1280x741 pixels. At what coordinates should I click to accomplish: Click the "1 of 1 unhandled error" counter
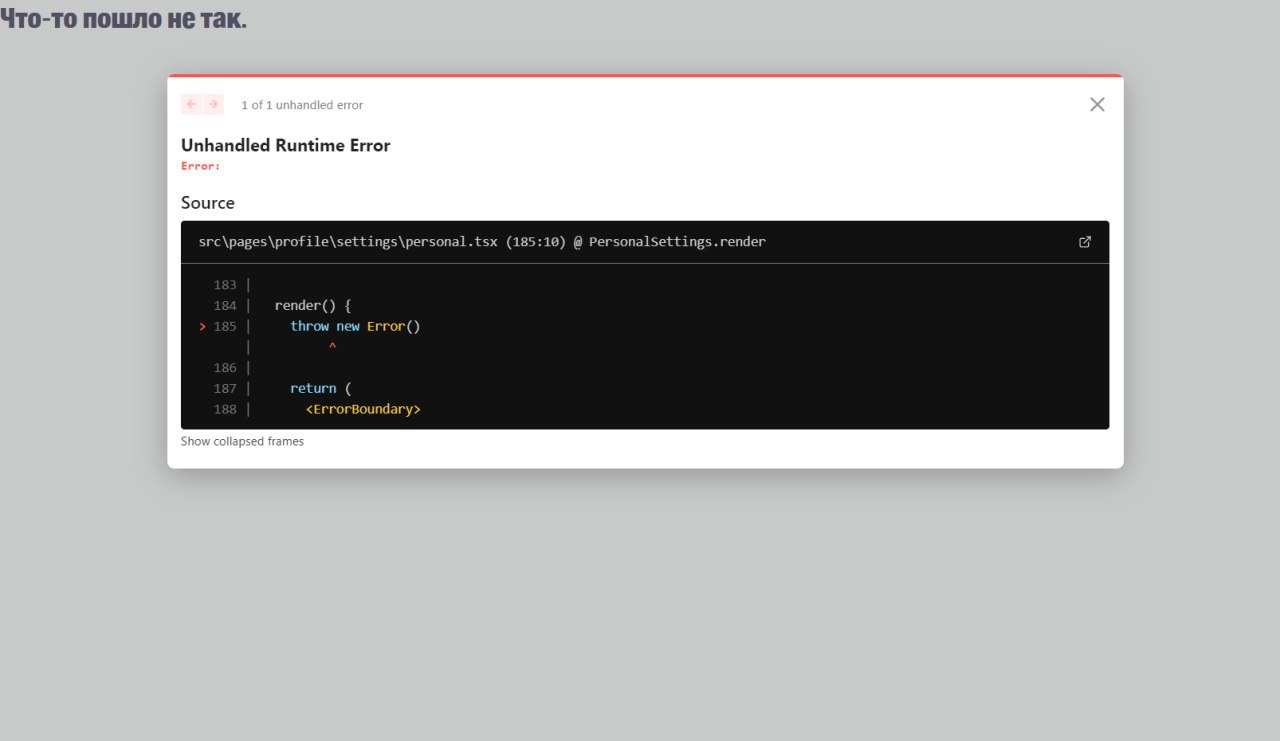click(302, 105)
